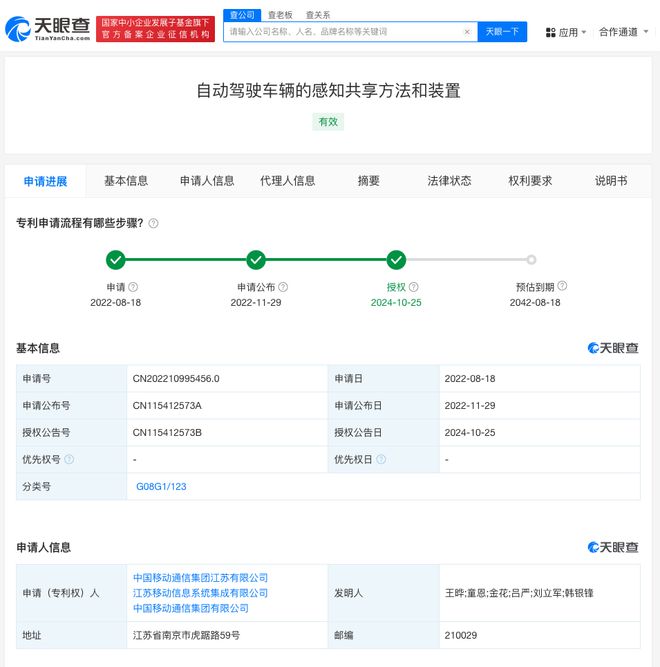Click help icon next to 申请 step
Viewport: 660px width, 667px height.
(x=133, y=287)
